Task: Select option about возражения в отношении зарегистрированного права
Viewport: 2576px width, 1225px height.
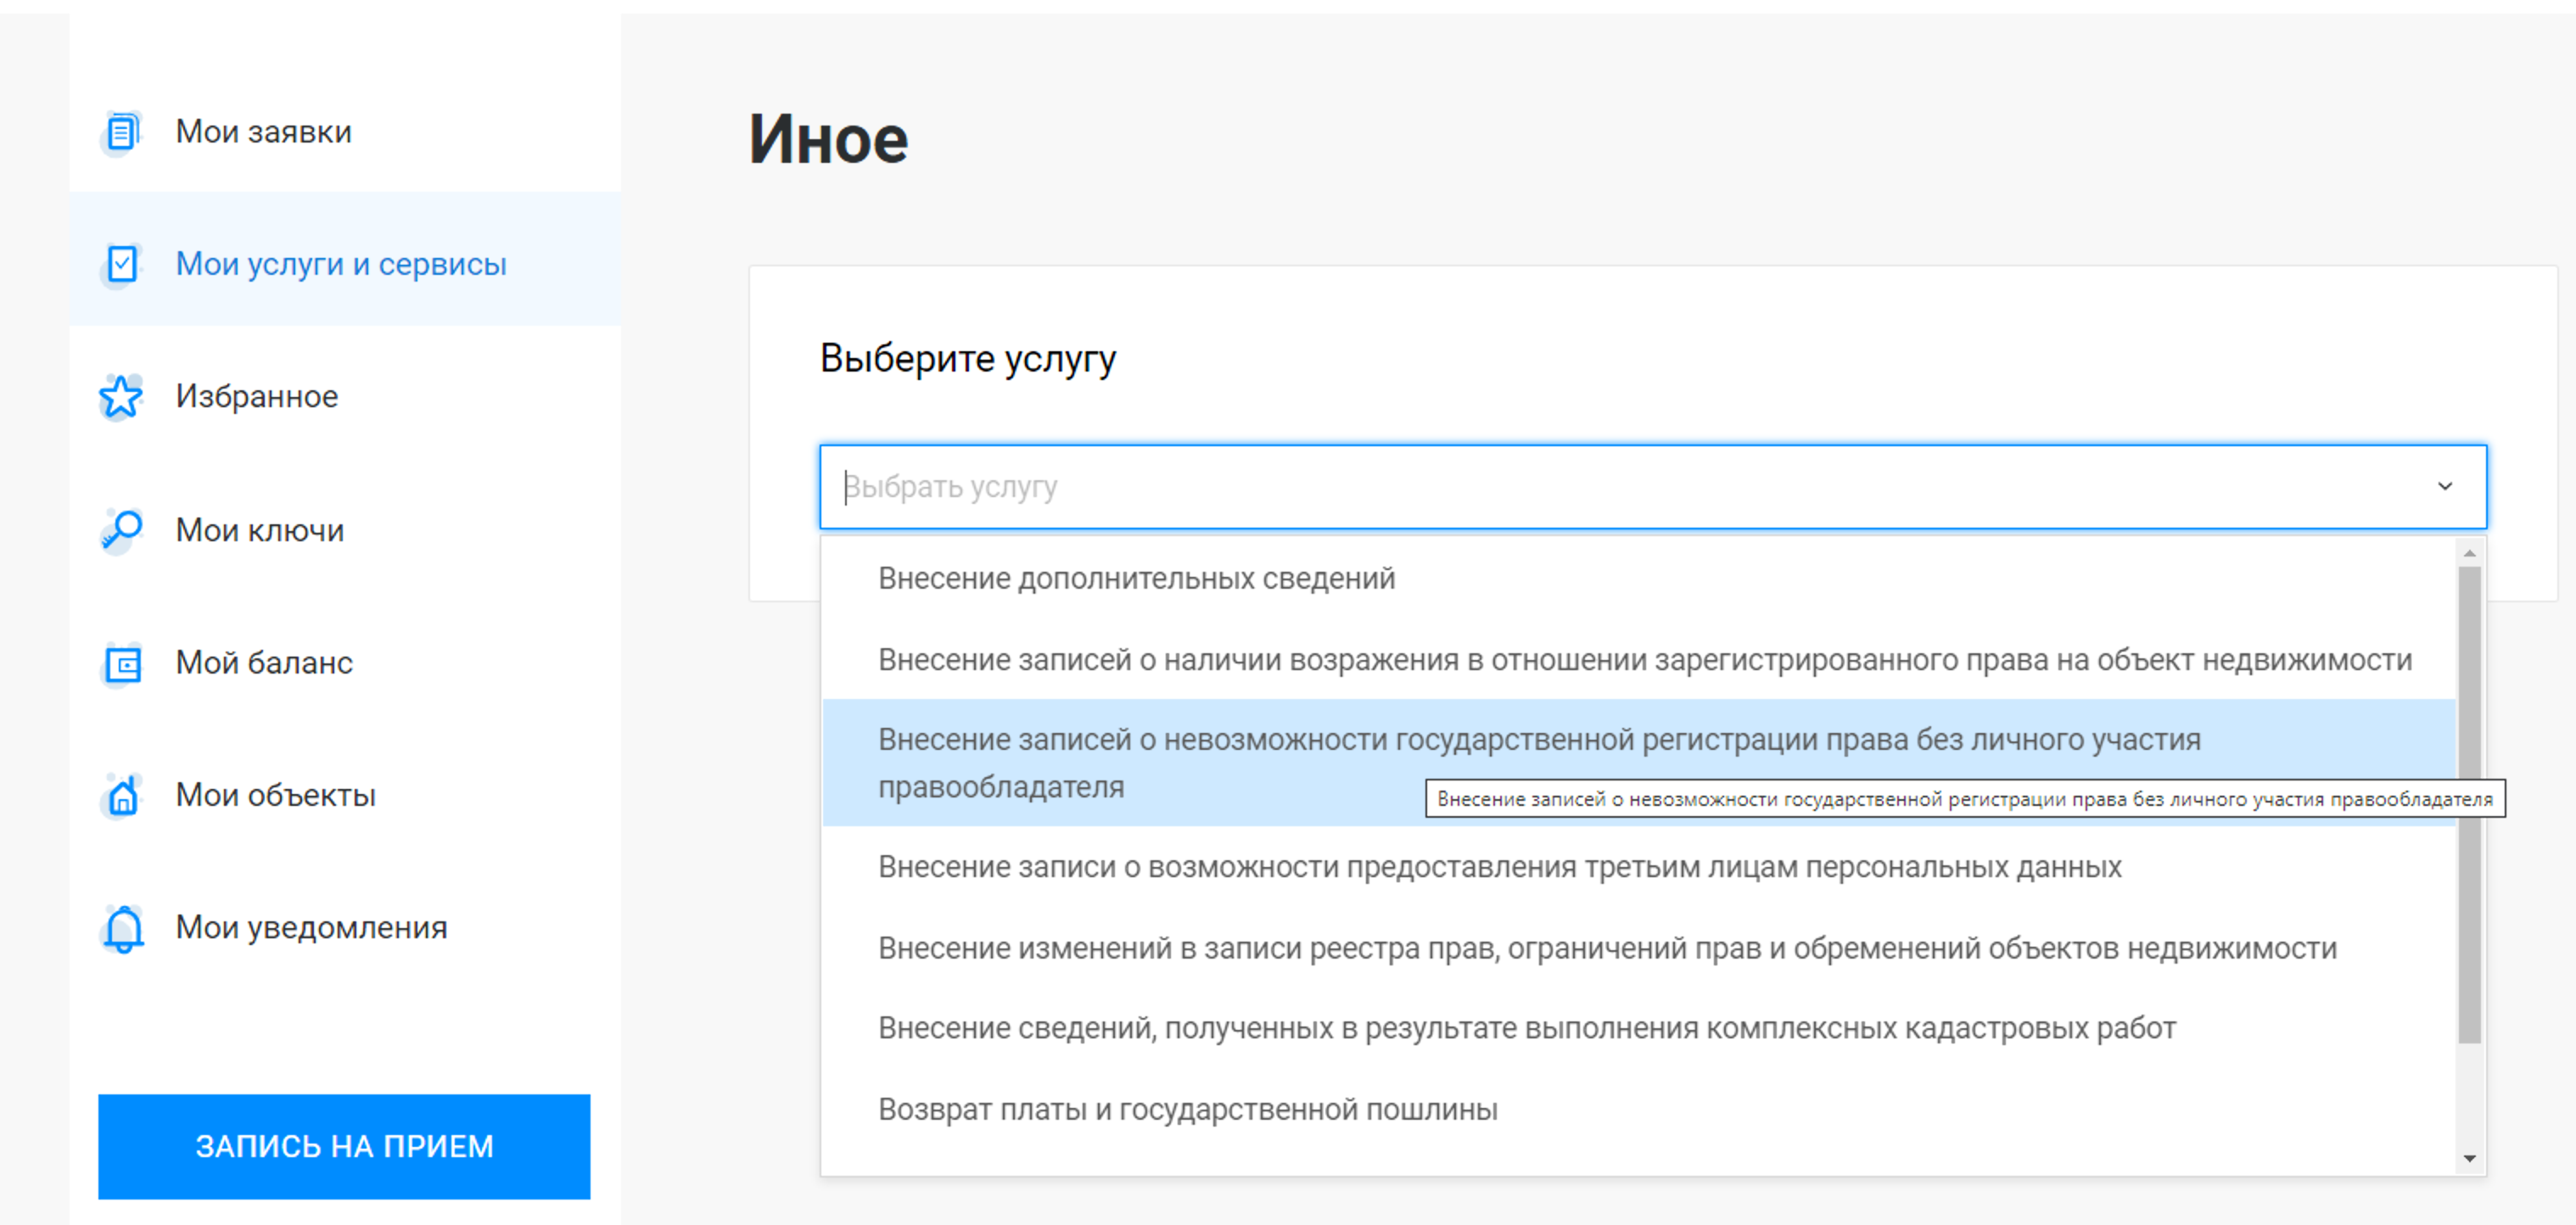Action: tap(1638, 660)
